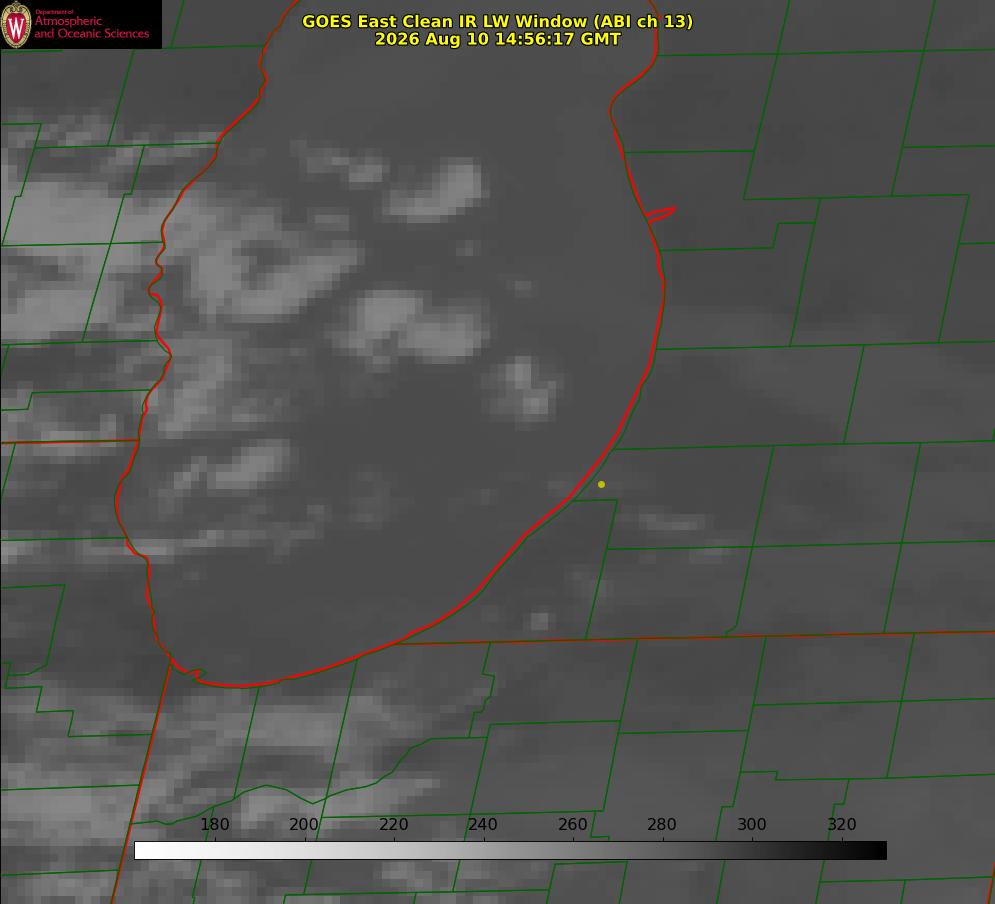
Task: Click the "Atmospheric and Oceanic Sciences" department text
Action: 91,27
